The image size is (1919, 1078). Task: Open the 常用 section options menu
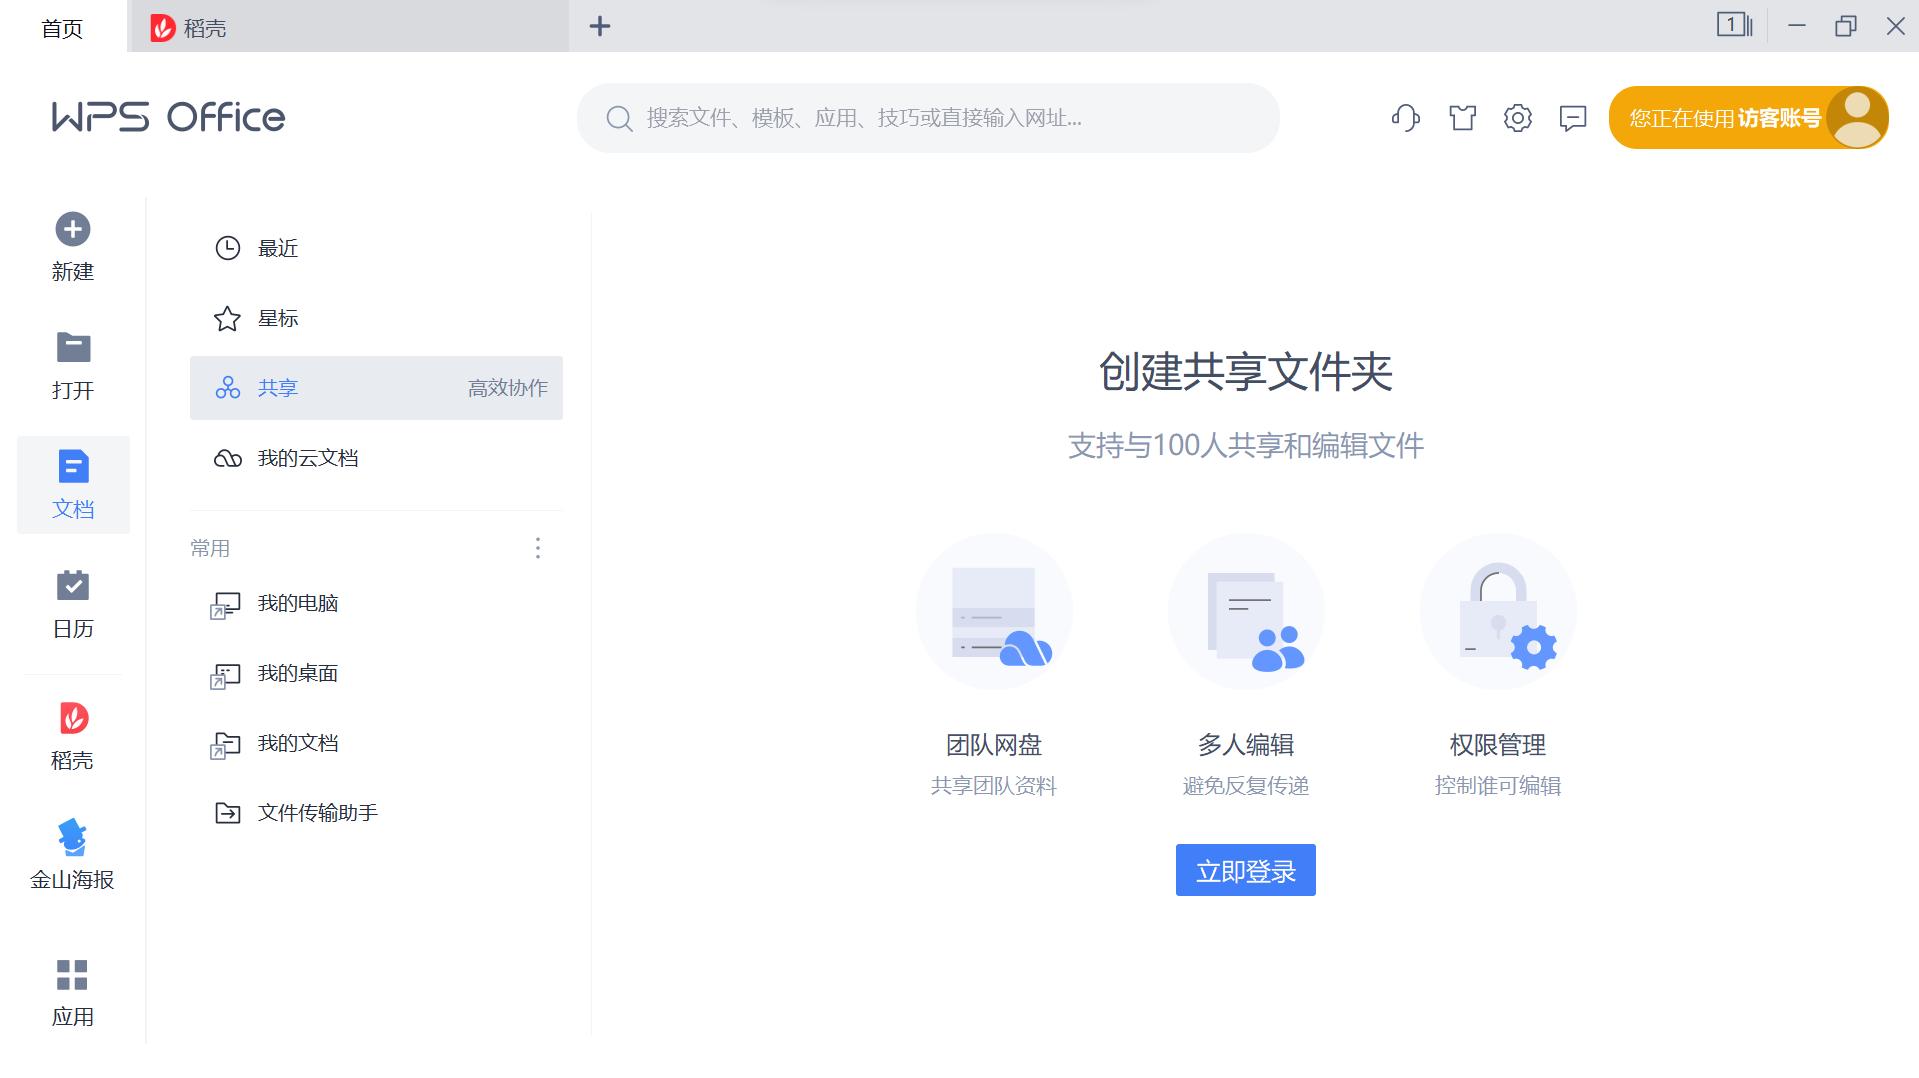pyautogui.click(x=538, y=548)
